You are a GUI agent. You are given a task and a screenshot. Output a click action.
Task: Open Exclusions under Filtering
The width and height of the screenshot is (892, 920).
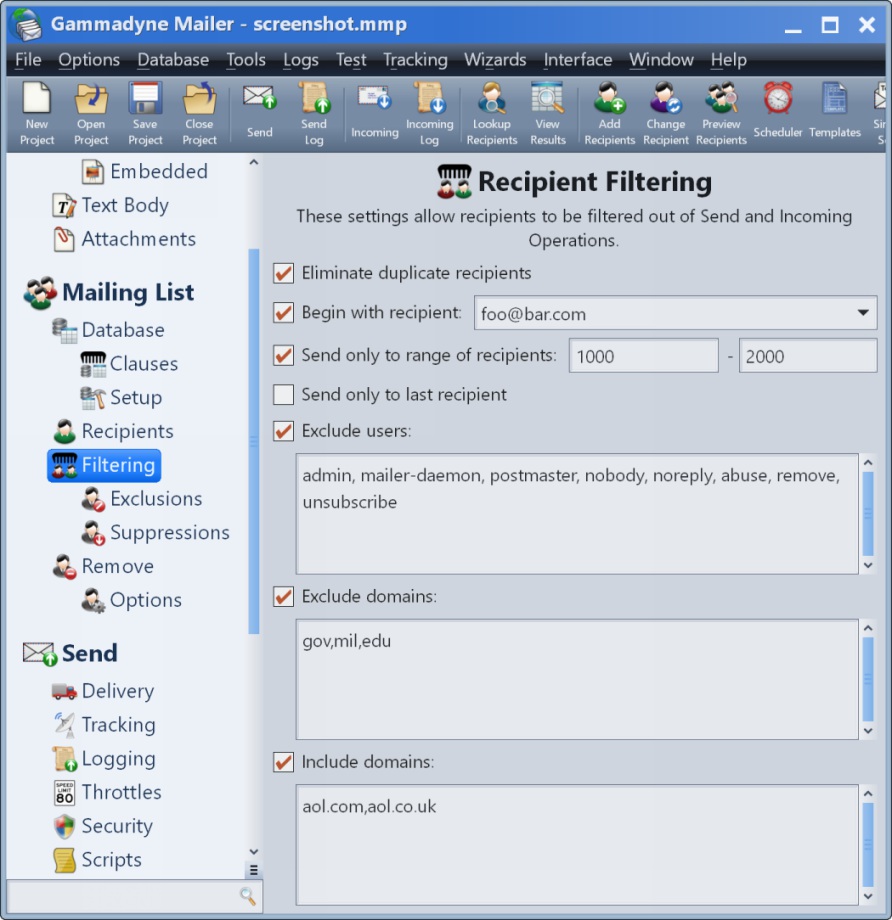[141, 499]
